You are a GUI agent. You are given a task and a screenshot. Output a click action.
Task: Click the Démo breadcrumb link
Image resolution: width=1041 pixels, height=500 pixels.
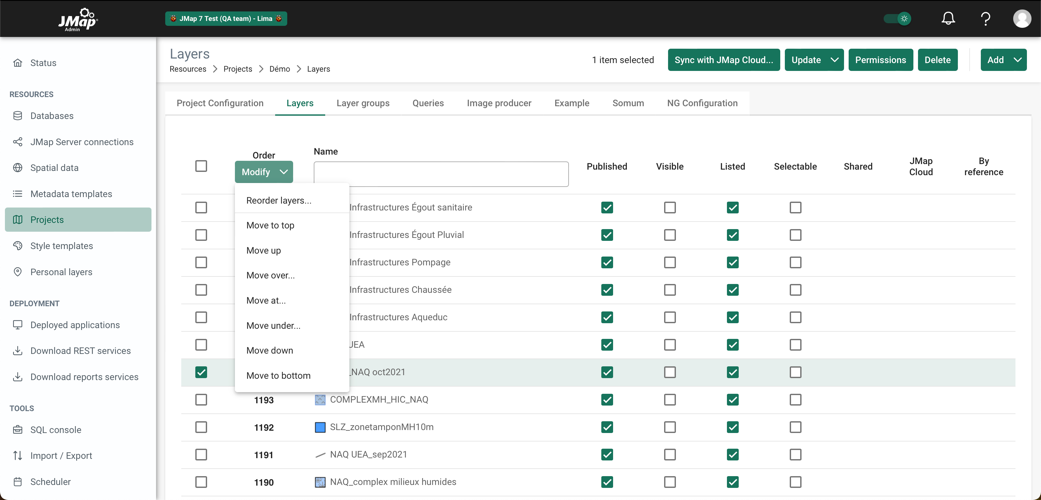(x=279, y=69)
